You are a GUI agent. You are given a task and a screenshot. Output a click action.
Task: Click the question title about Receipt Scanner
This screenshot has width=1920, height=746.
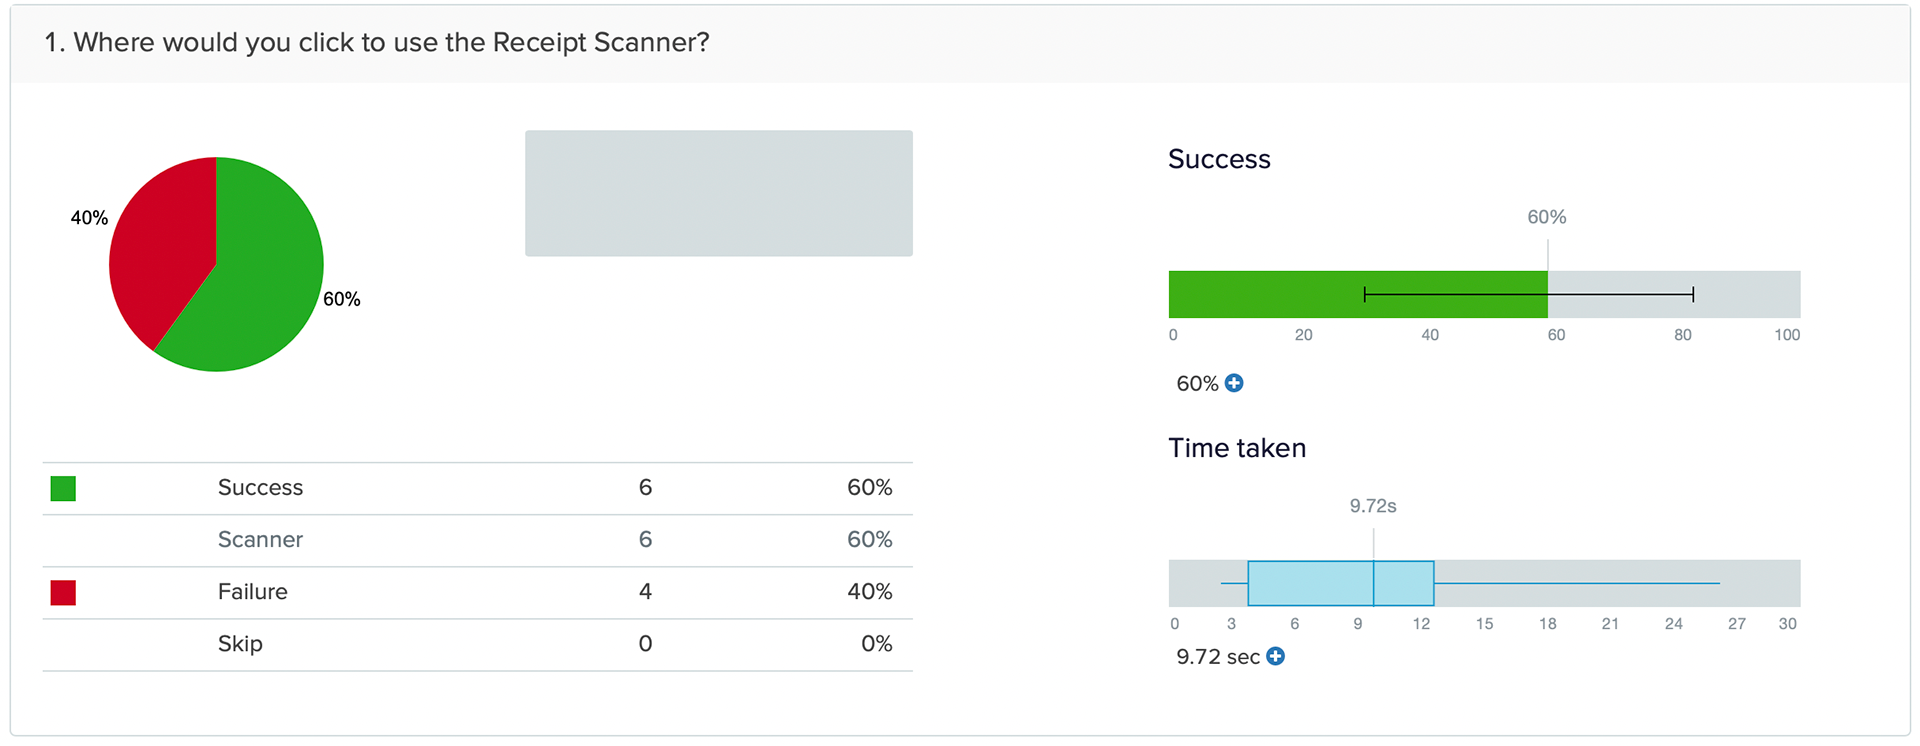pyautogui.click(x=377, y=42)
